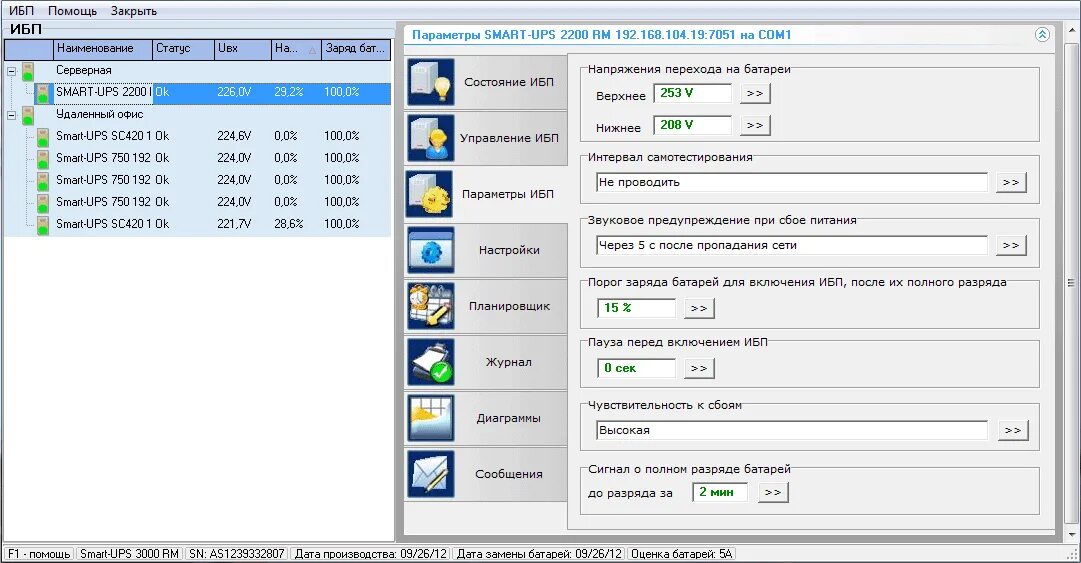This screenshot has width=1081, height=563.
Task: Click the 208 V lower voltage field
Action: (692, 125)
